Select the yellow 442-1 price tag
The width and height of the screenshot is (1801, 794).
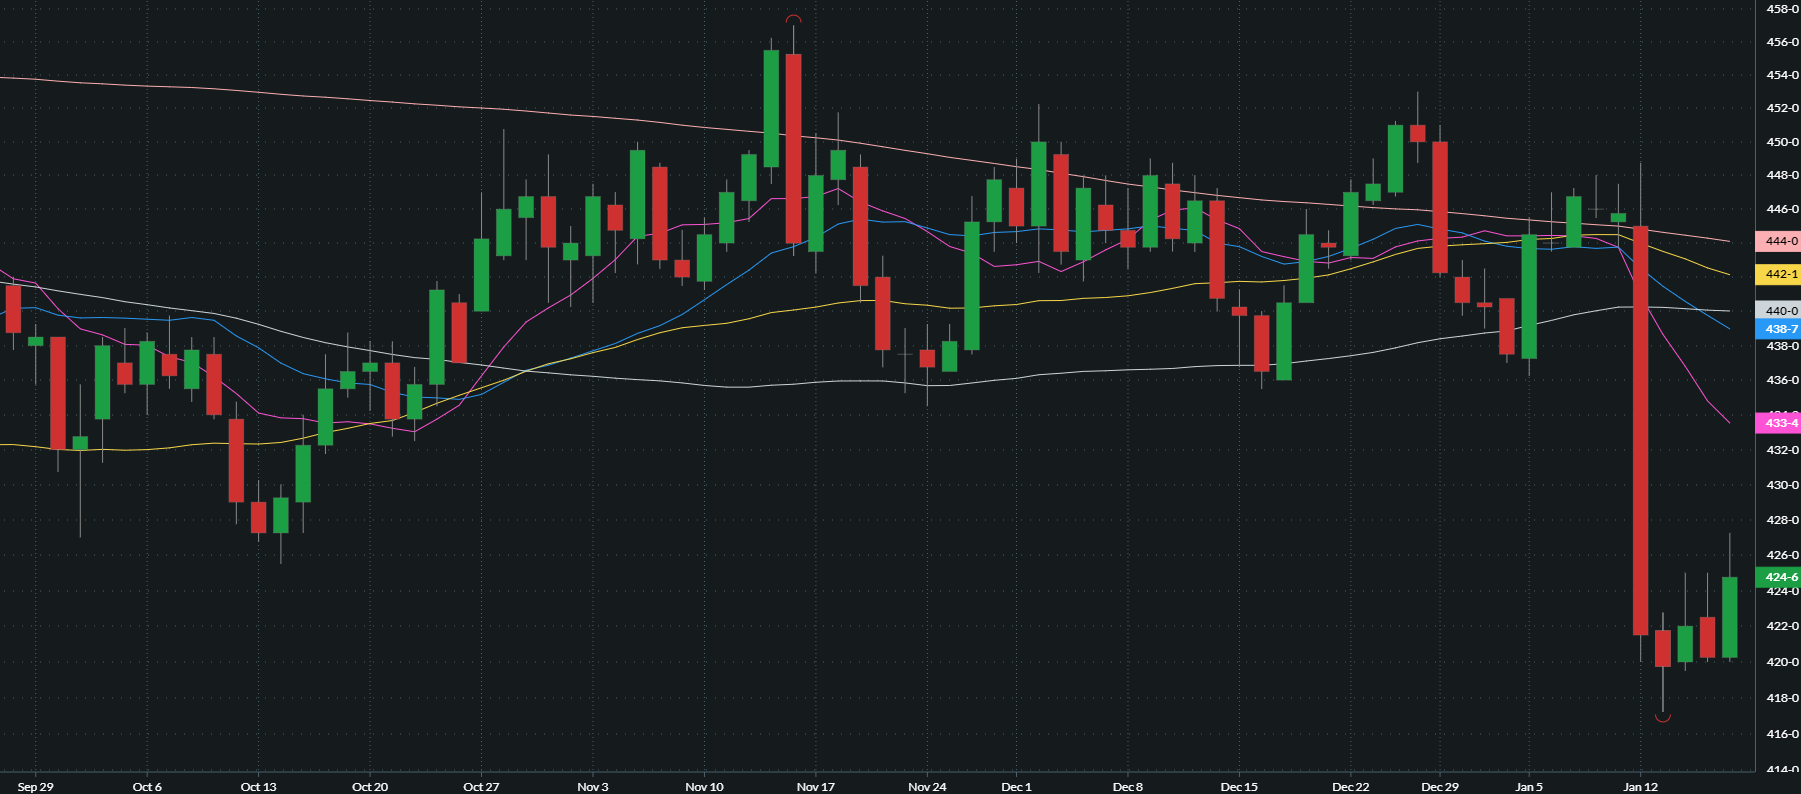pos(1778,274)
